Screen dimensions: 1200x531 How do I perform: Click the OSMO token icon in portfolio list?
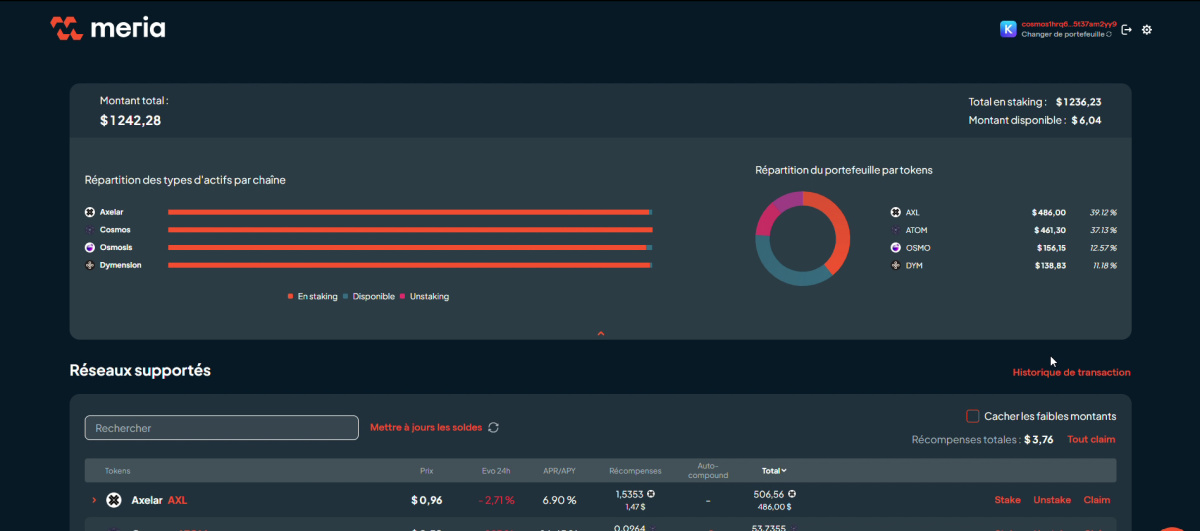pos(896,247)
